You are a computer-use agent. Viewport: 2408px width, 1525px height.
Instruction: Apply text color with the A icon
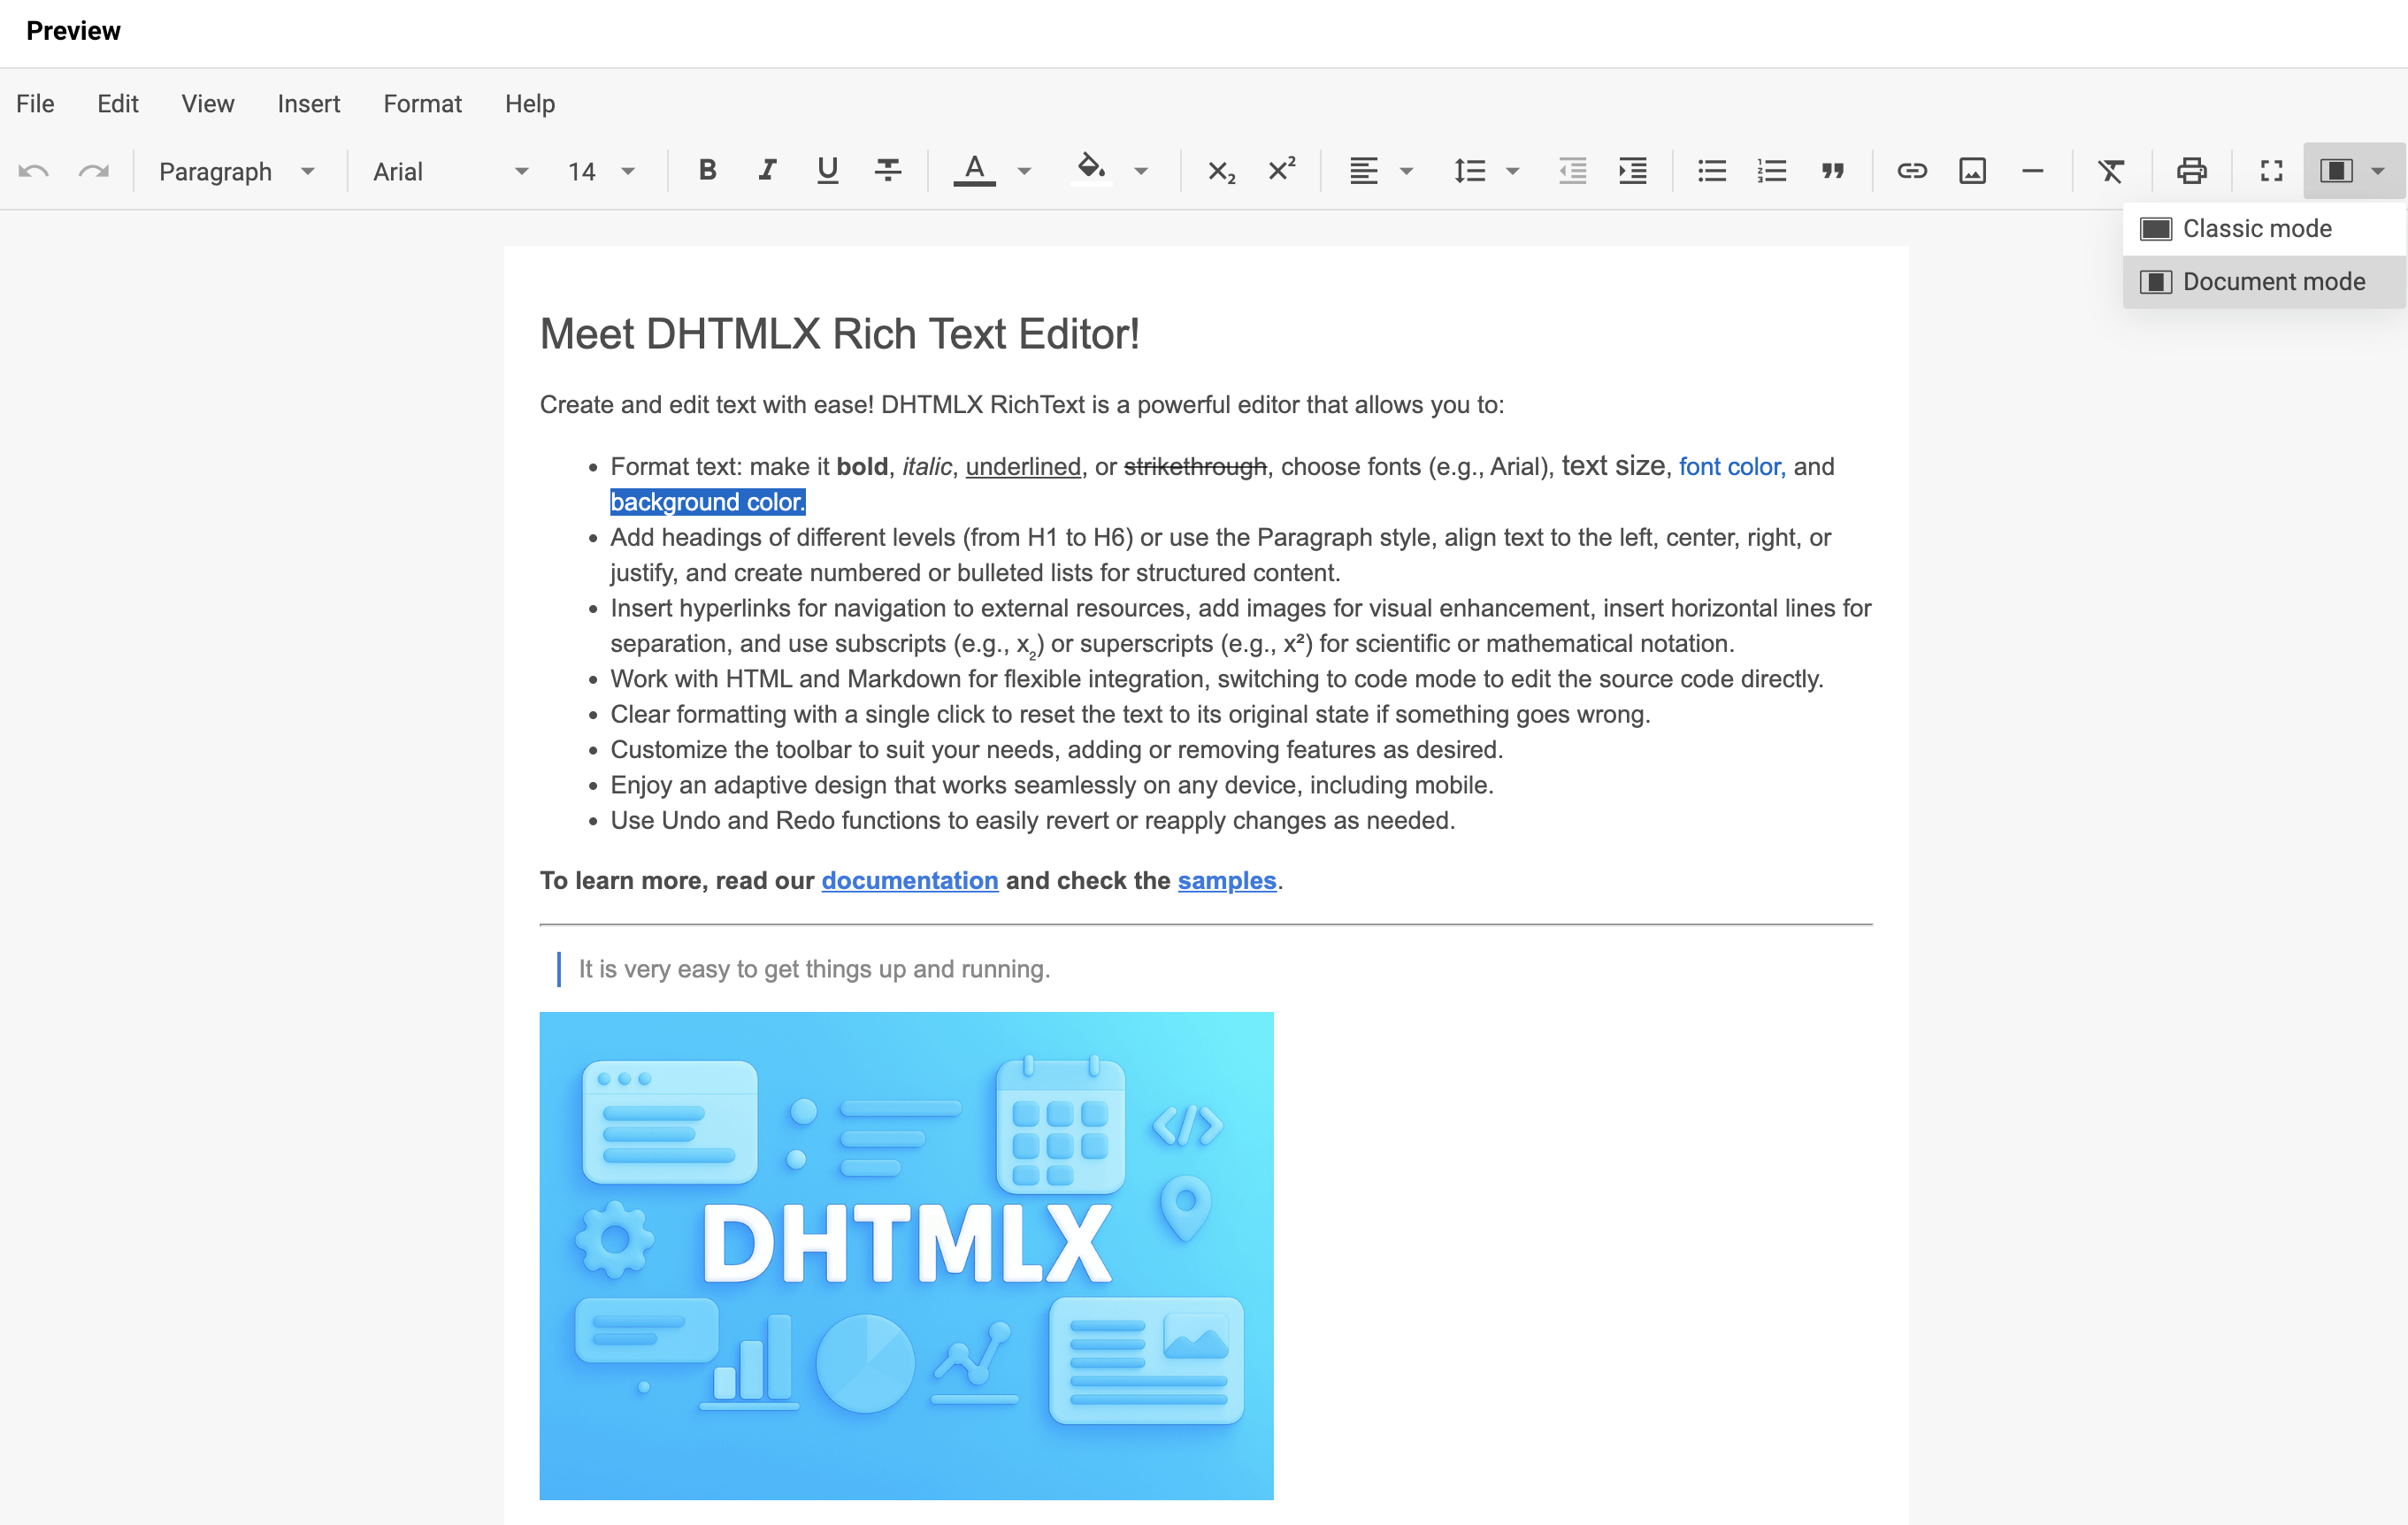[974, 171]
